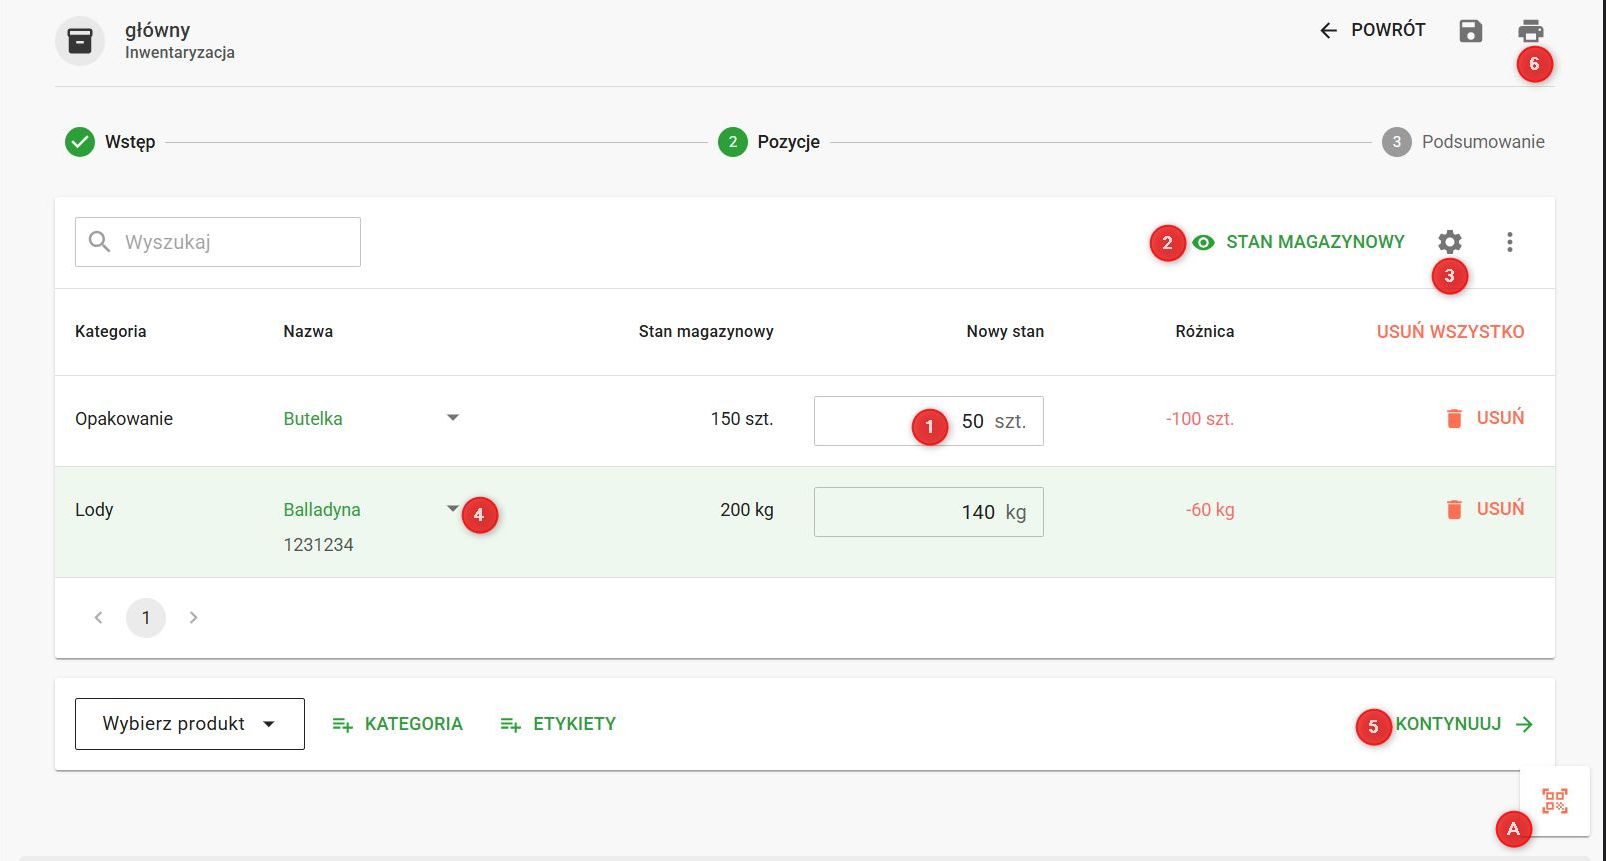Toggle STAN MAGAZYNOWY visibility

click(1299, 242)
